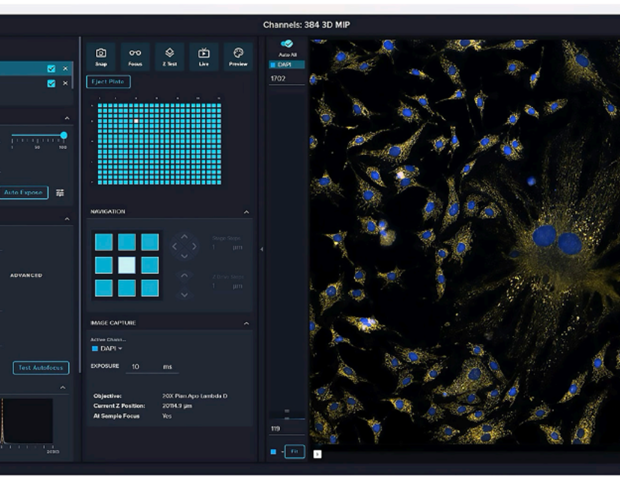620x480 pixels.
Task: Edit the 1702 maximum value field
Action: click(x=287, y=79)
